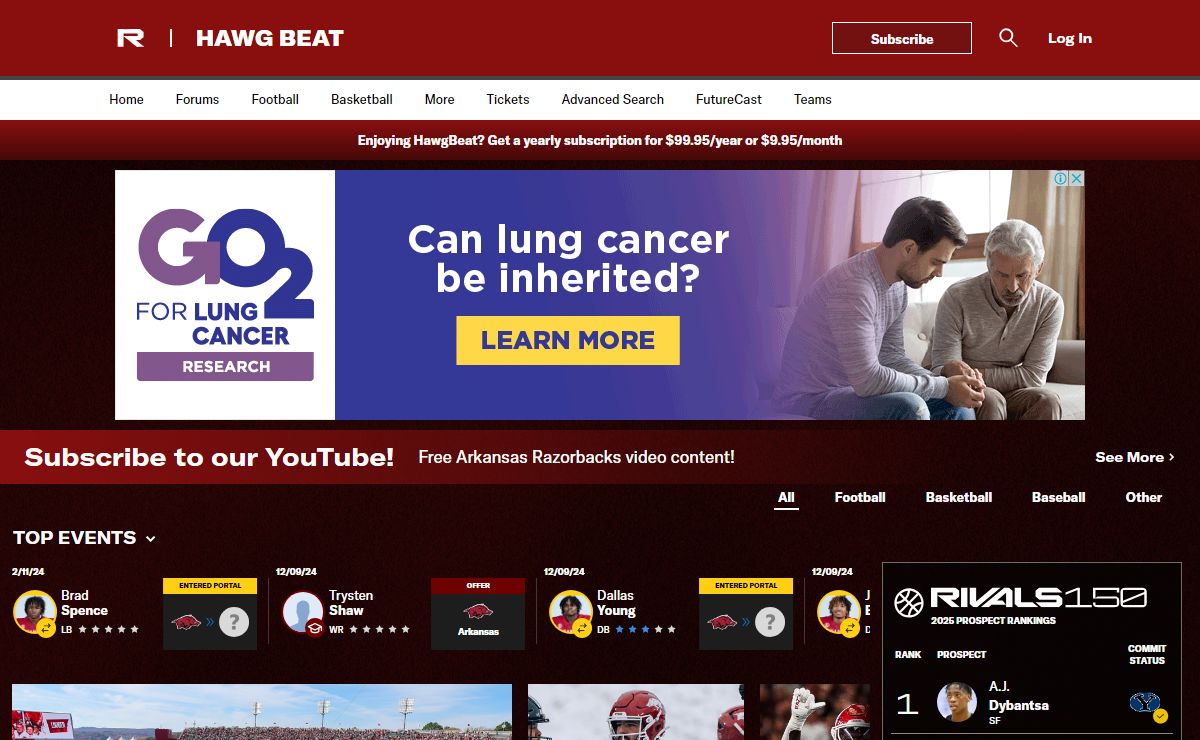Screen dimensions: 1200x740
Task: Click See More on the YouTube banner
Action: (1135, 457)
